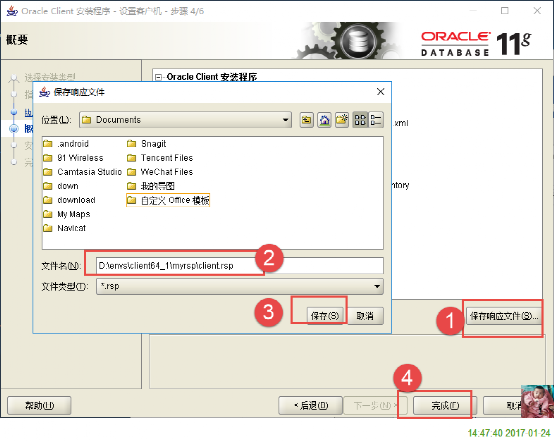Click the WeChat Files folder name
This screenshot has height=442, width=554.
coord(167,172)
